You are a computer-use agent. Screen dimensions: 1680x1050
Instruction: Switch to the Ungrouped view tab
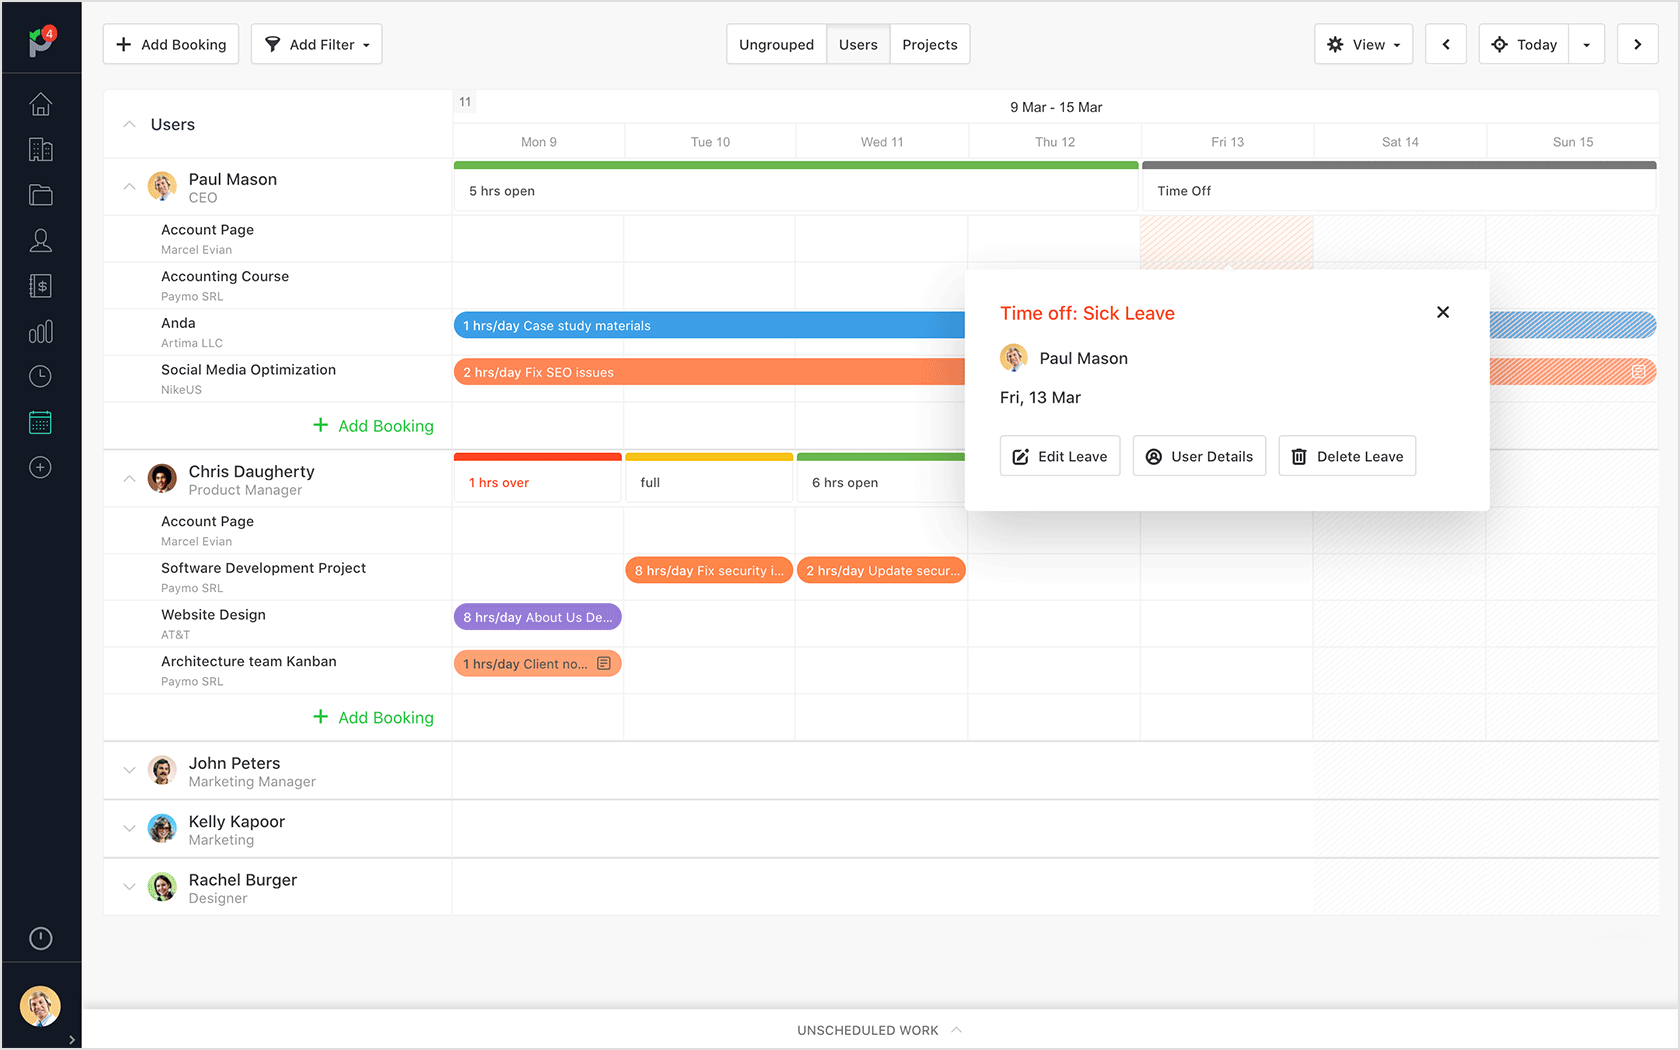pos(776,44)
